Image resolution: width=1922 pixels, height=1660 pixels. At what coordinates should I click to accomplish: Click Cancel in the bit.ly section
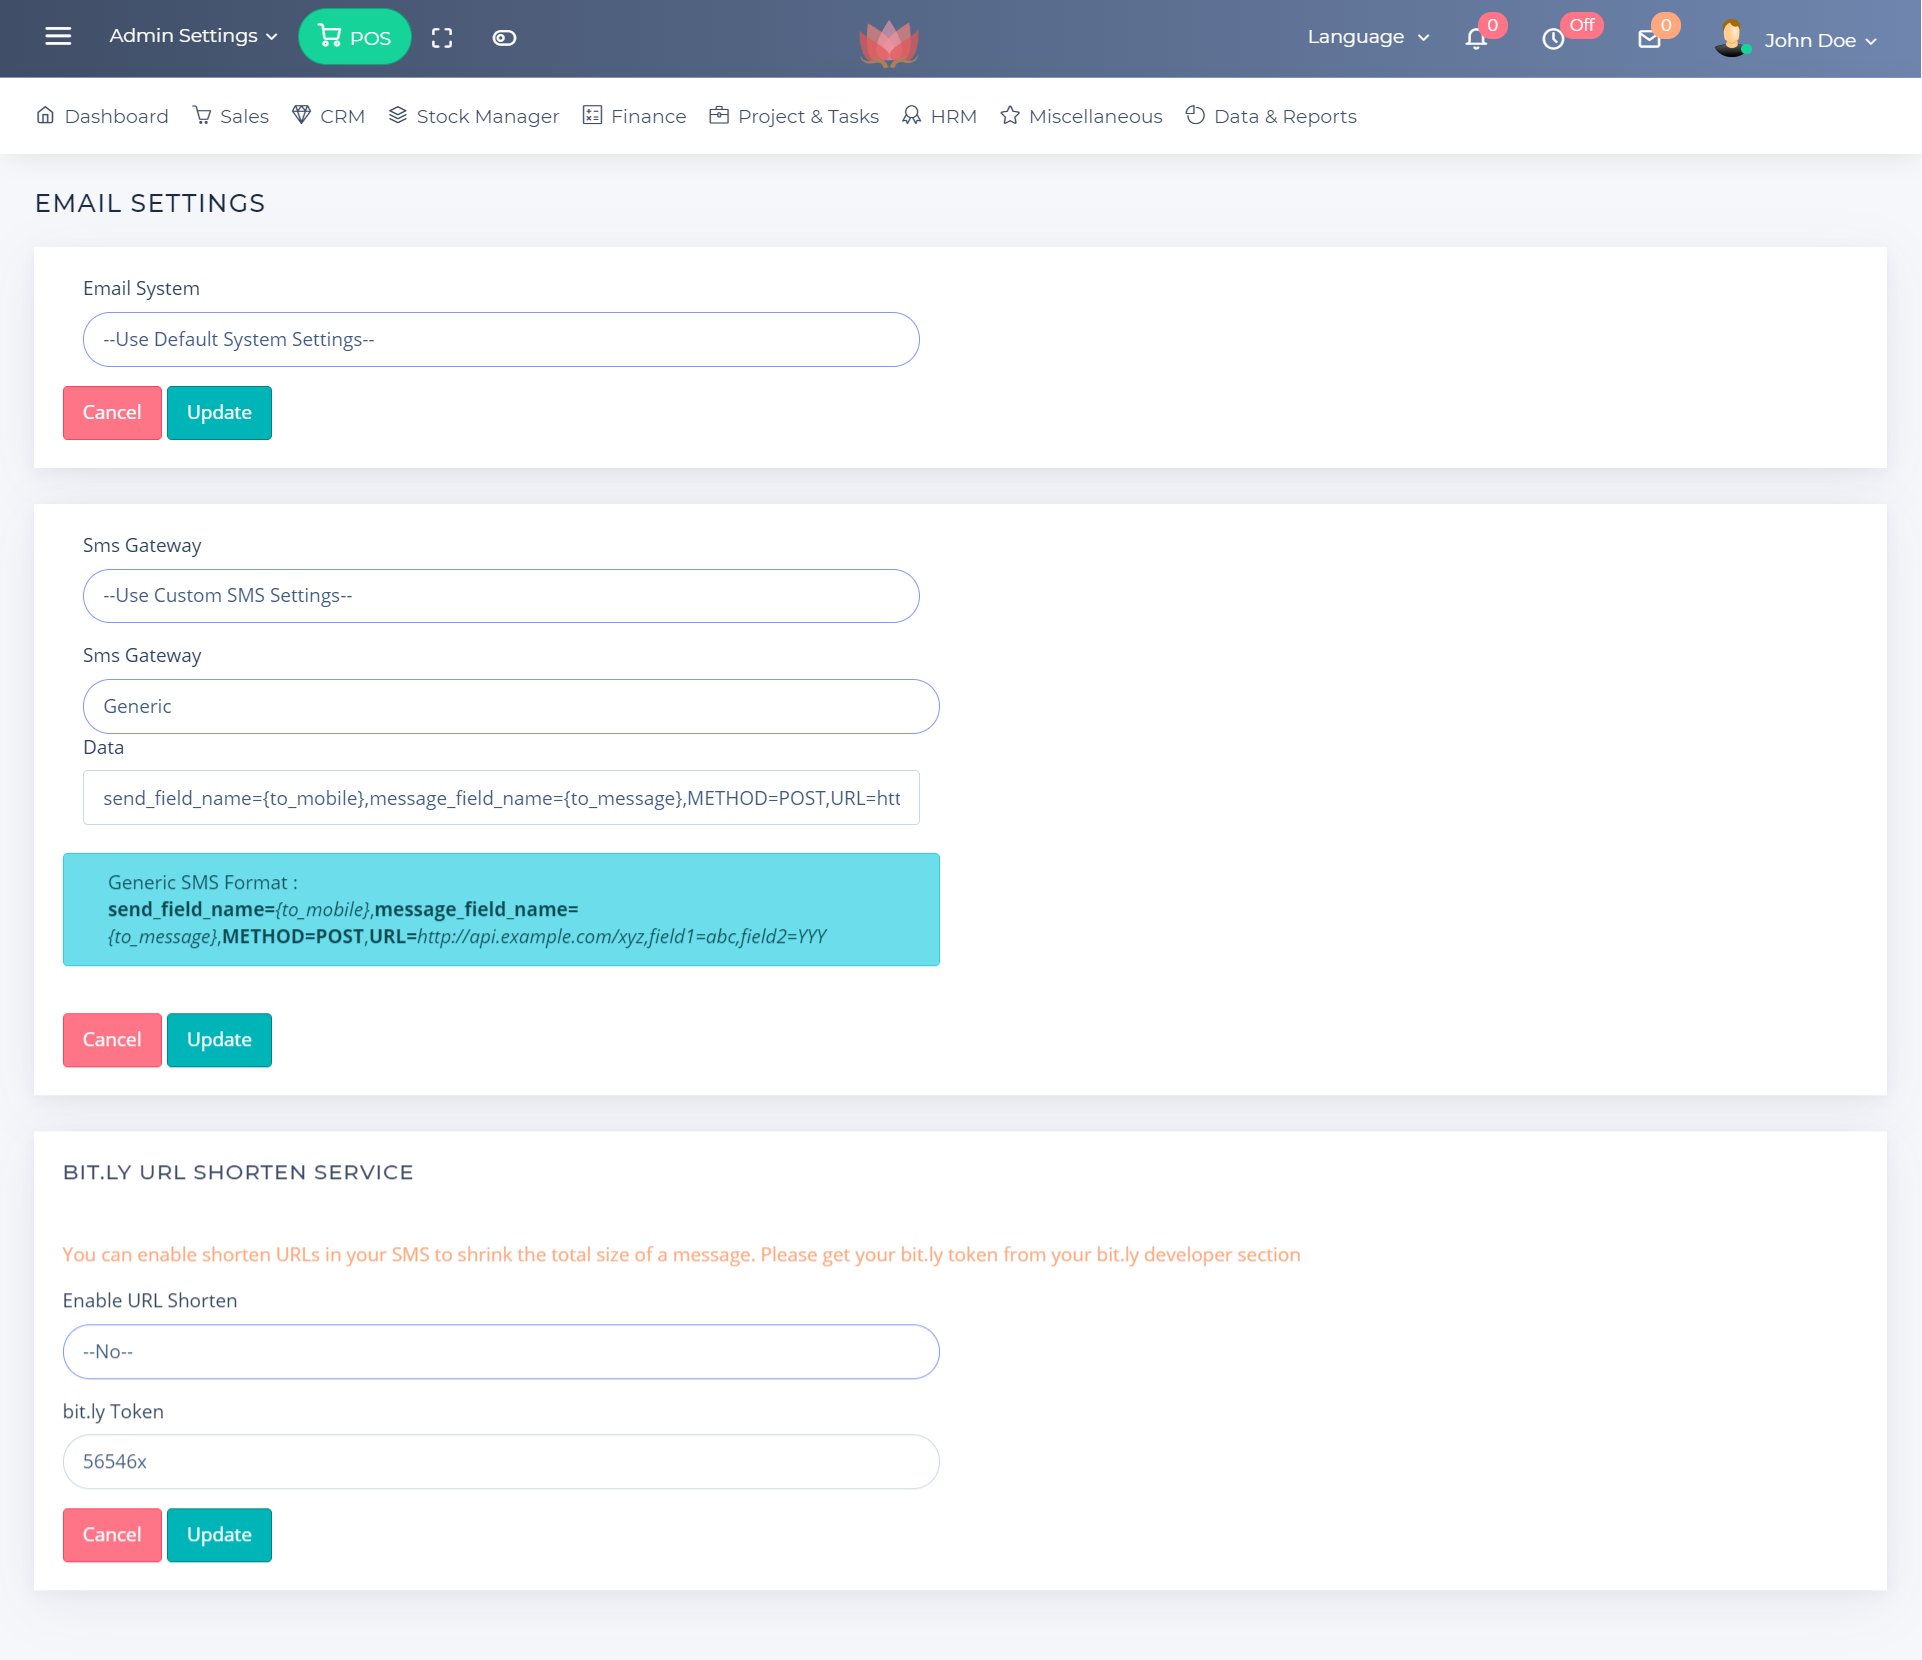tap(112, 1535)
